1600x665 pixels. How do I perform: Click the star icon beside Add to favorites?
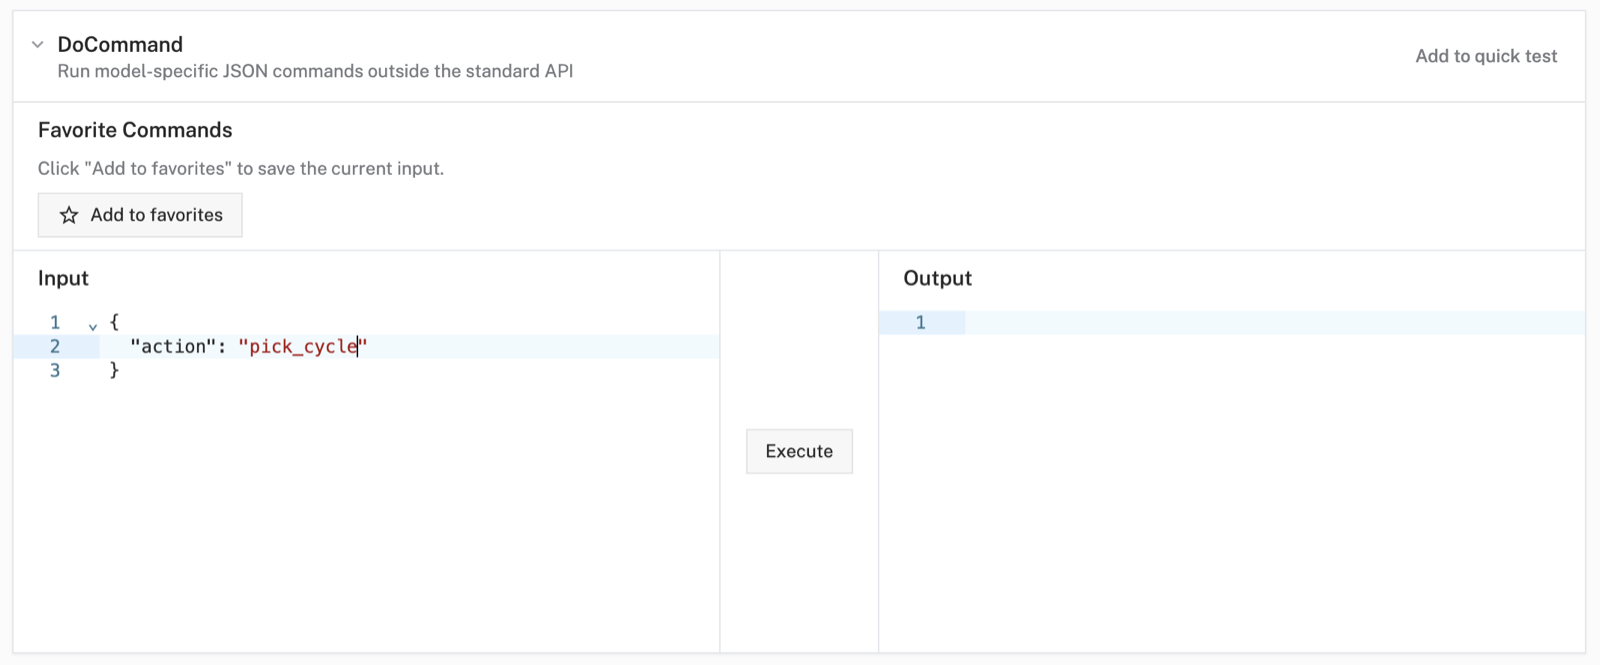pyautogui.click(x=69, y=215)
